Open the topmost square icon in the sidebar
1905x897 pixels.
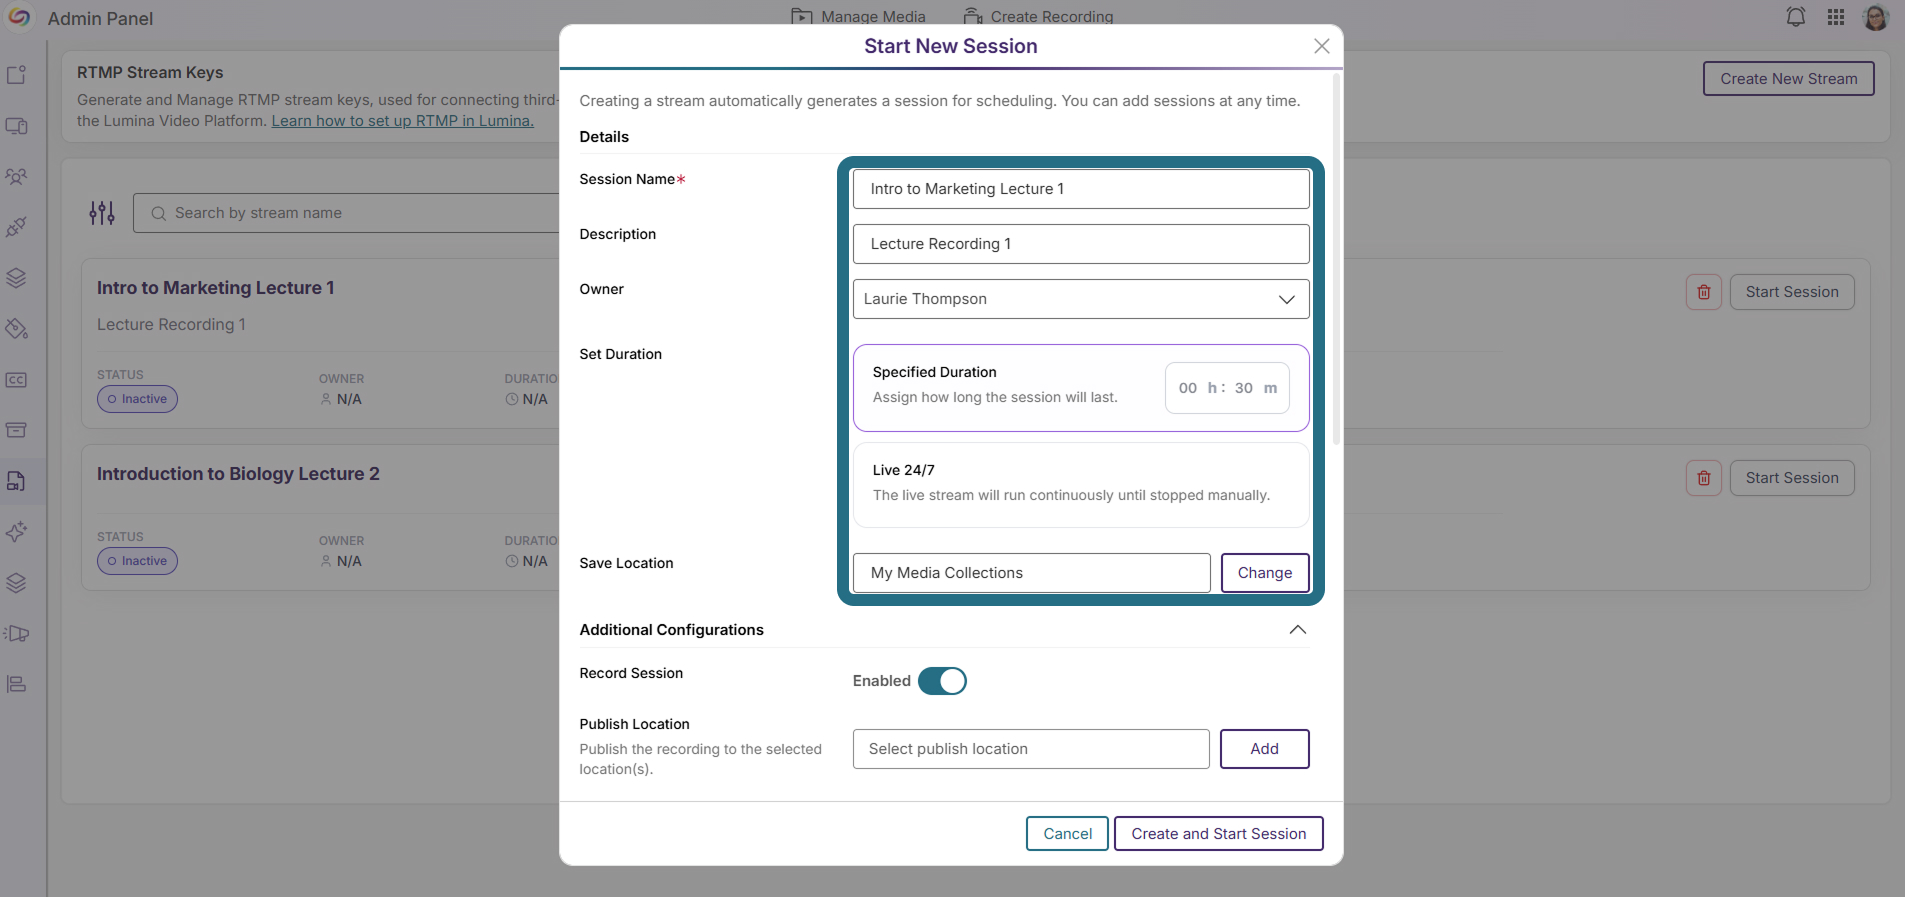[17, 75]
